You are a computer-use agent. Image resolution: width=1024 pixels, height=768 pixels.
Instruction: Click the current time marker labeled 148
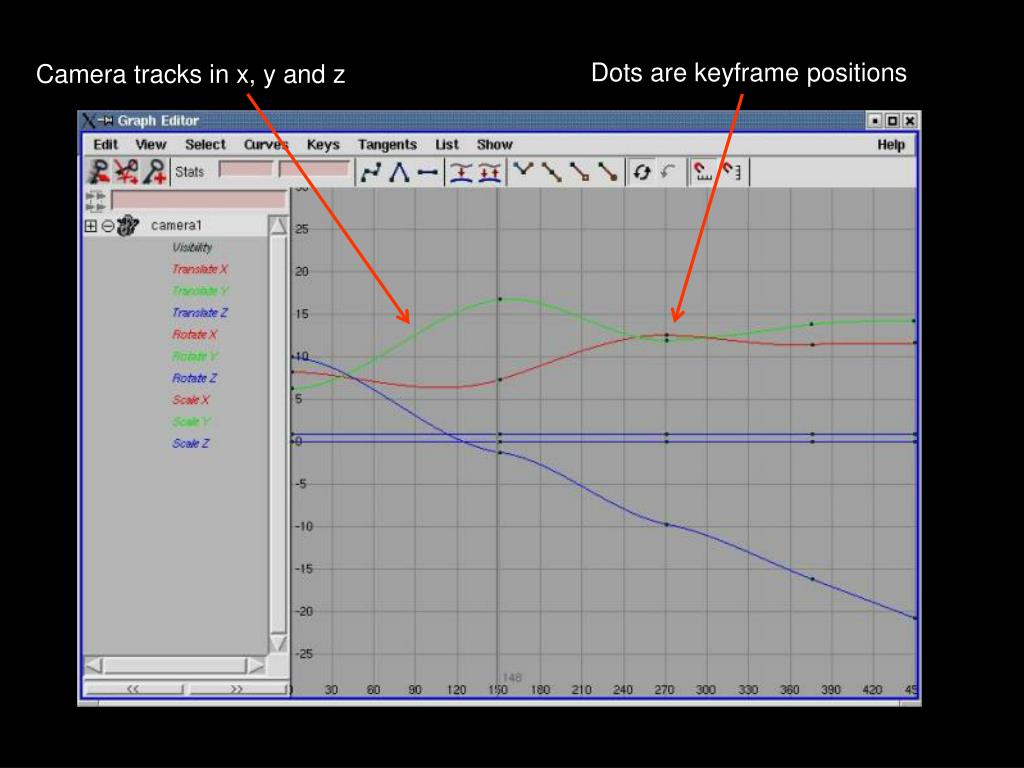[513, 678]
